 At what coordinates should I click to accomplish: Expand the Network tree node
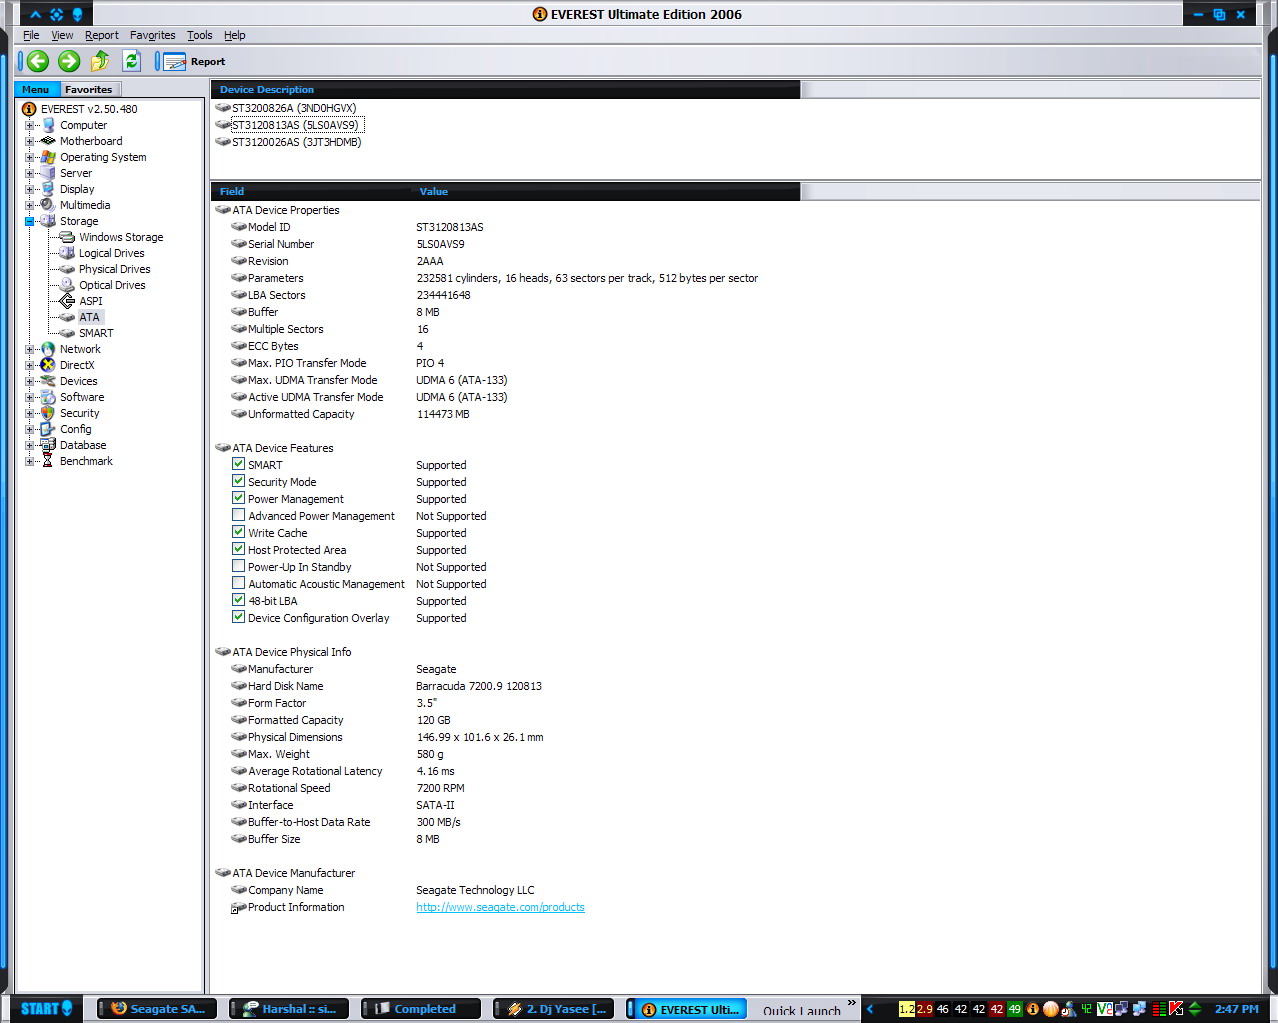coord(29,349)
